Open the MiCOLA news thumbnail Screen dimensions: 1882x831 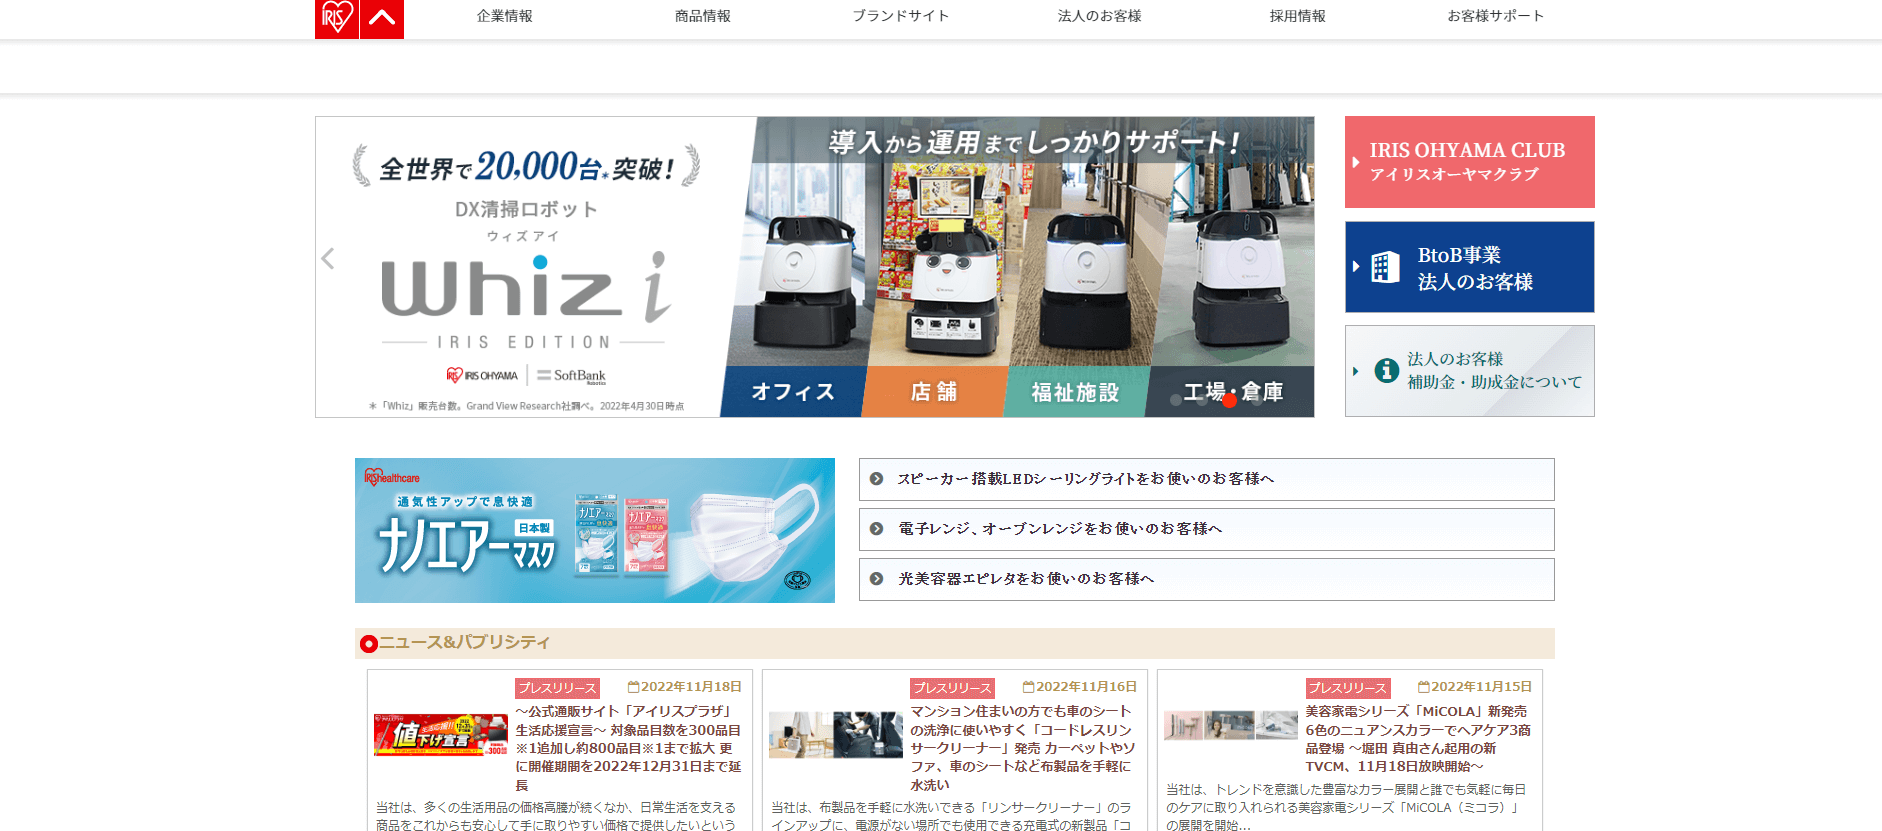[x=1231, y=725]
